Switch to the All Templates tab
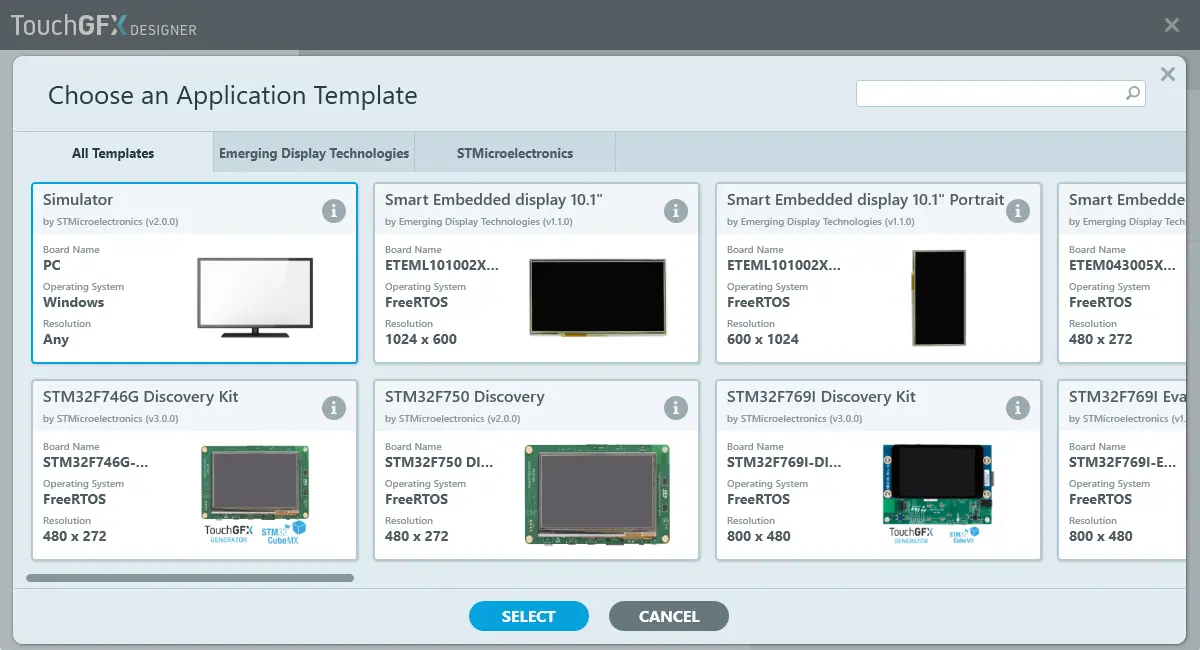 click(113, 153)
